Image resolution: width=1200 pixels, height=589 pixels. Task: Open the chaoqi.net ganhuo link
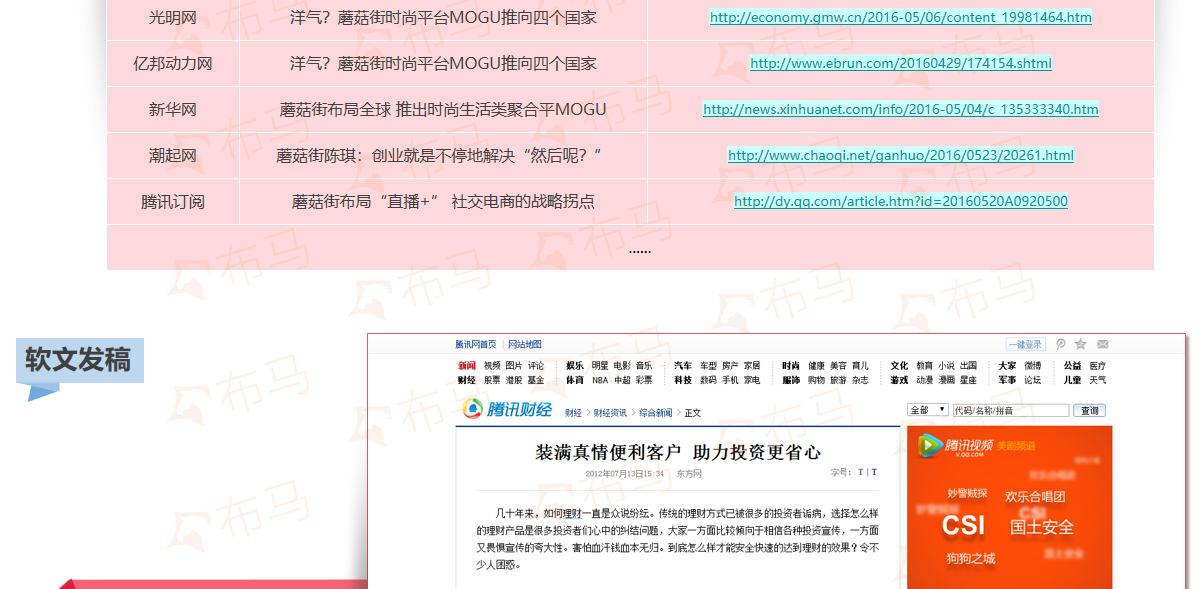900,155
